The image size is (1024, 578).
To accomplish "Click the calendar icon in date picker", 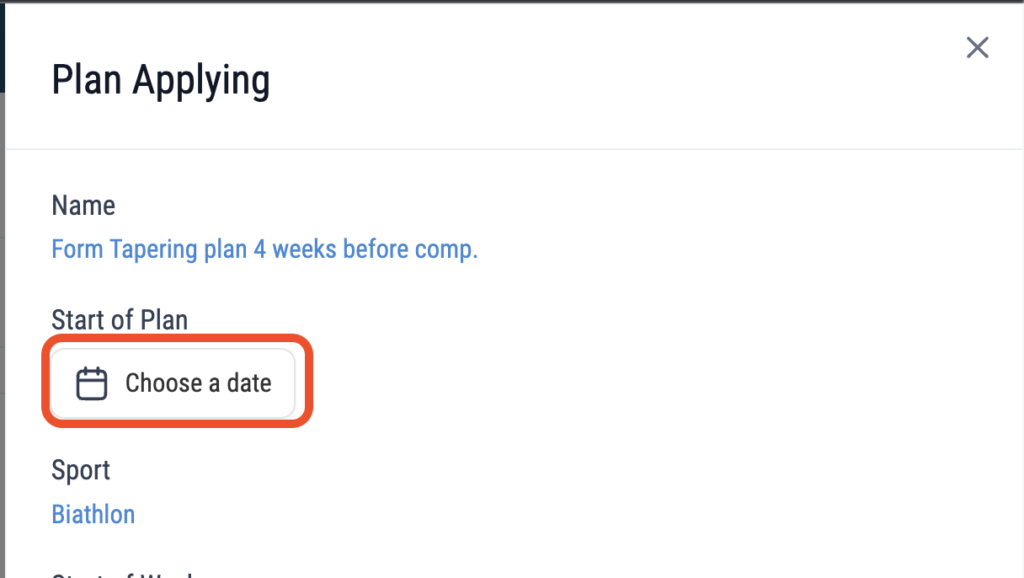I will pyautogui.click(x=91, y=383).
